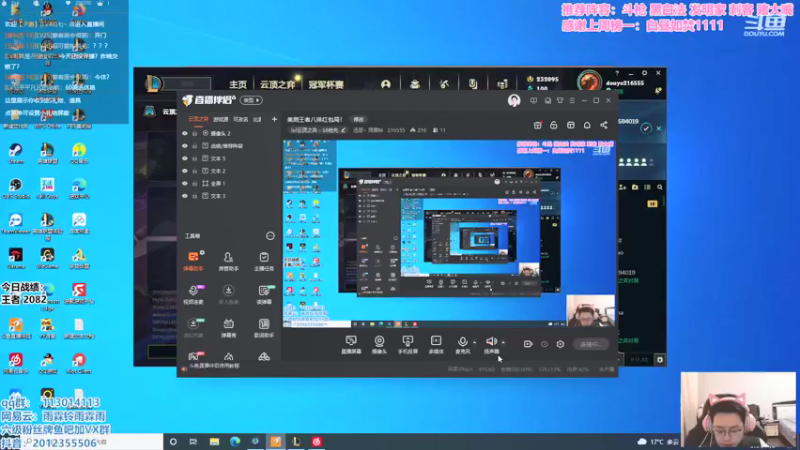The width and height of the screenshot is (800, 450).
Task: Open the 读弹幕 tool
Action: tap(264, 294)
